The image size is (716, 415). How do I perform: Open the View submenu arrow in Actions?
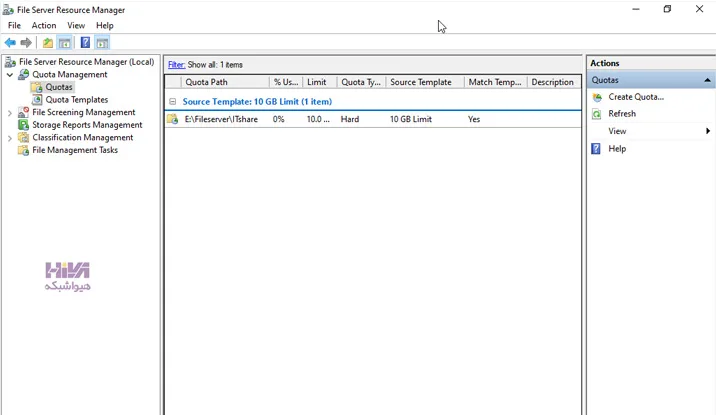tap(708, 131)
